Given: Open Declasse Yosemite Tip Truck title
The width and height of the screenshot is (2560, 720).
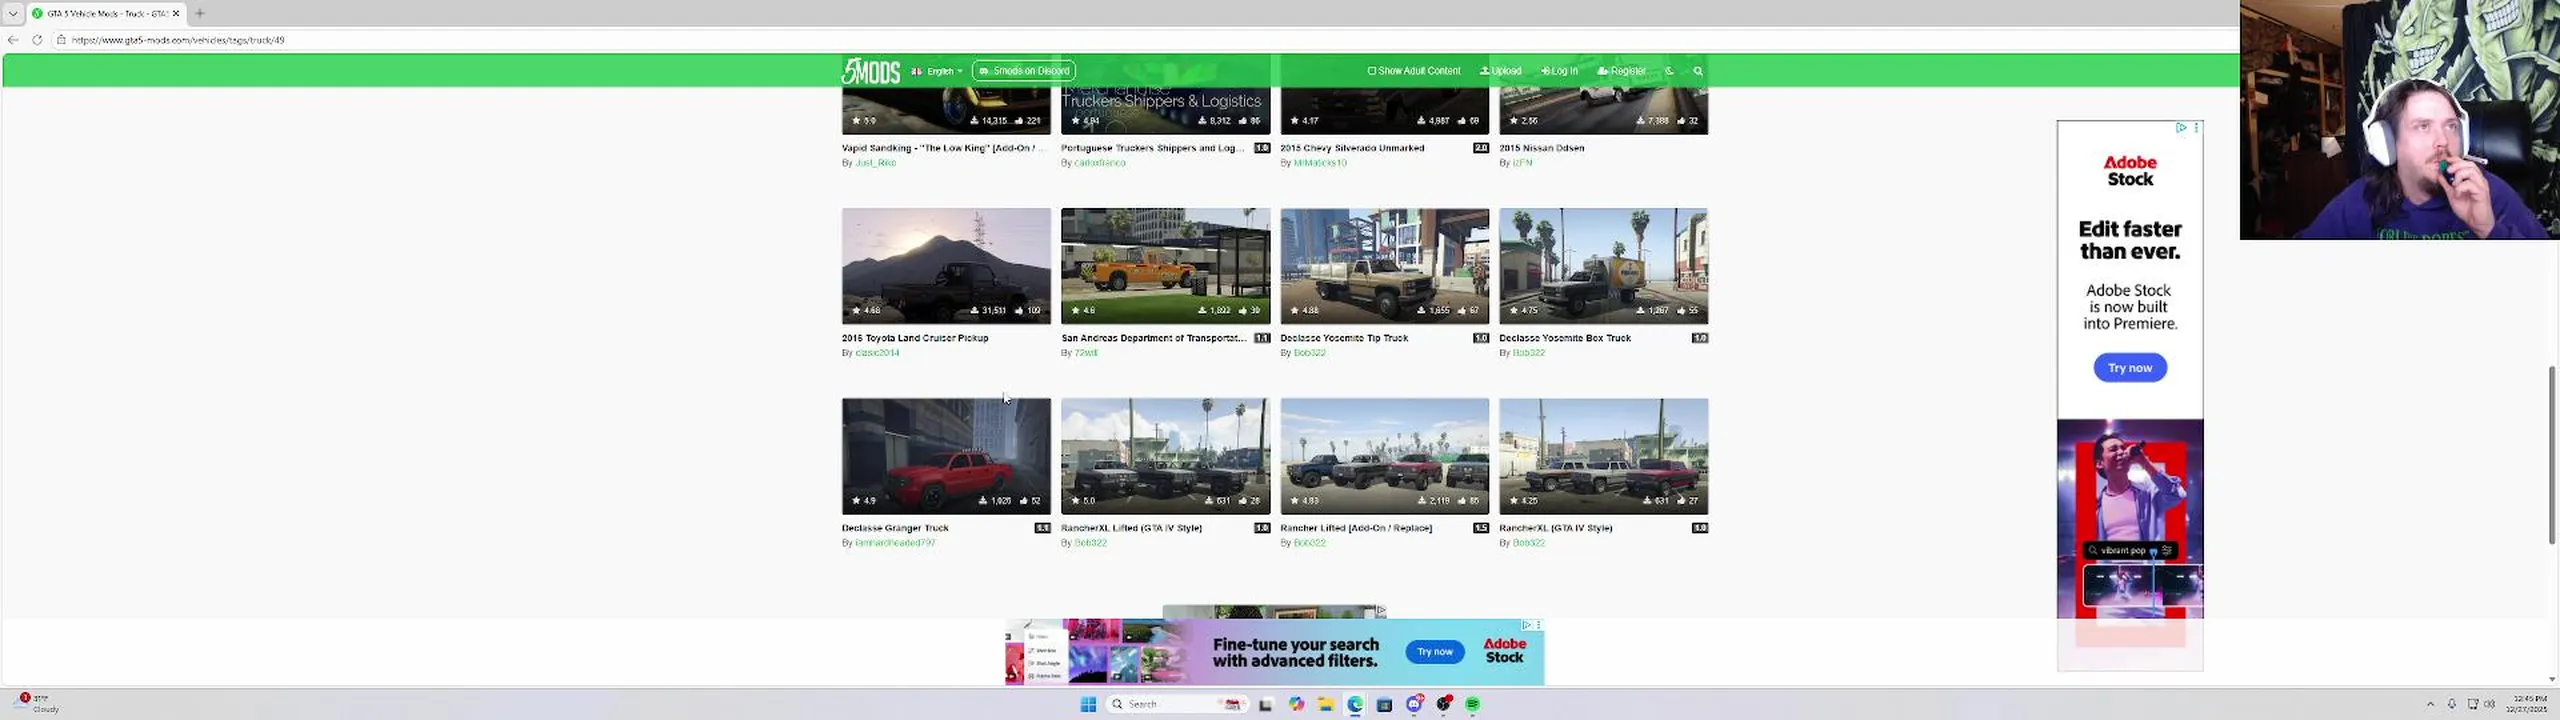Looking at the screenshot, I should point(1344,338).
